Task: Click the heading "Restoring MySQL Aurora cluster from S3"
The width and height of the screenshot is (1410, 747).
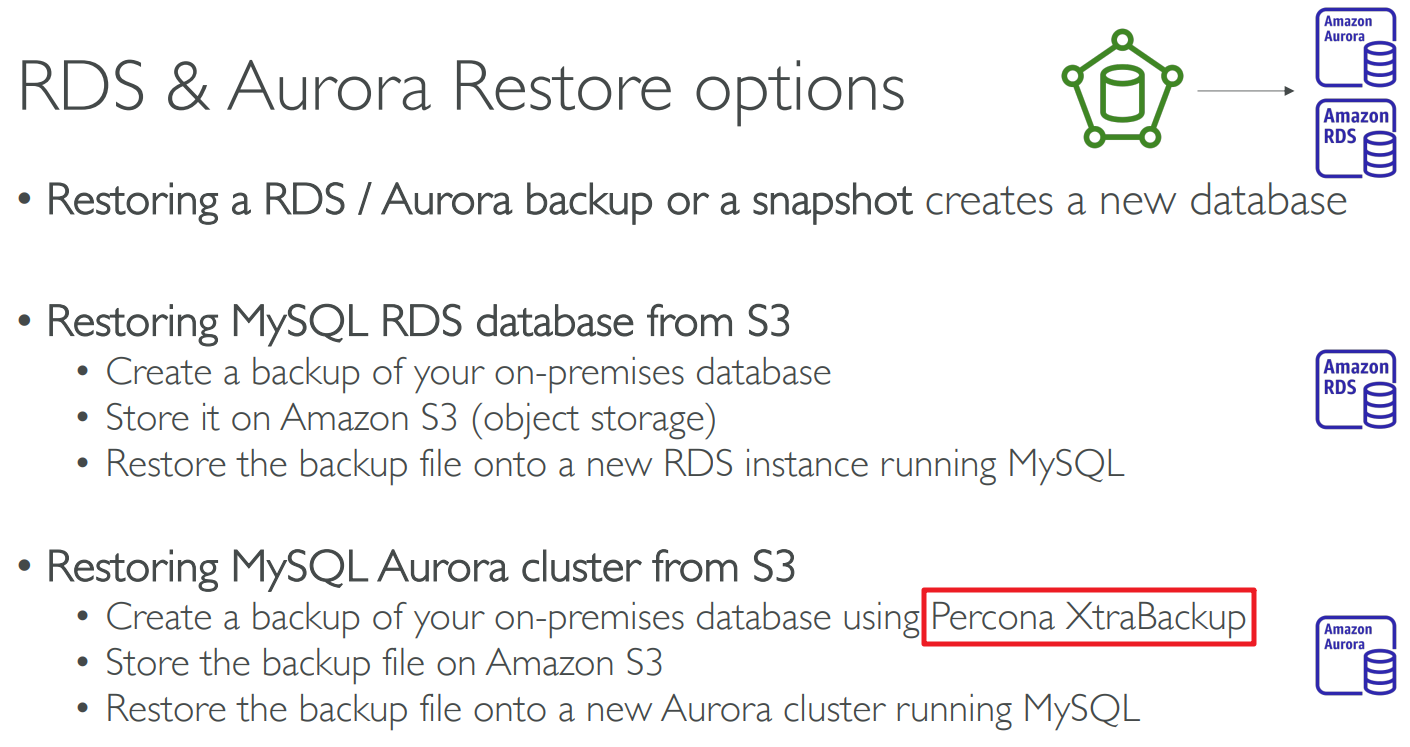Action: [421, 567]
